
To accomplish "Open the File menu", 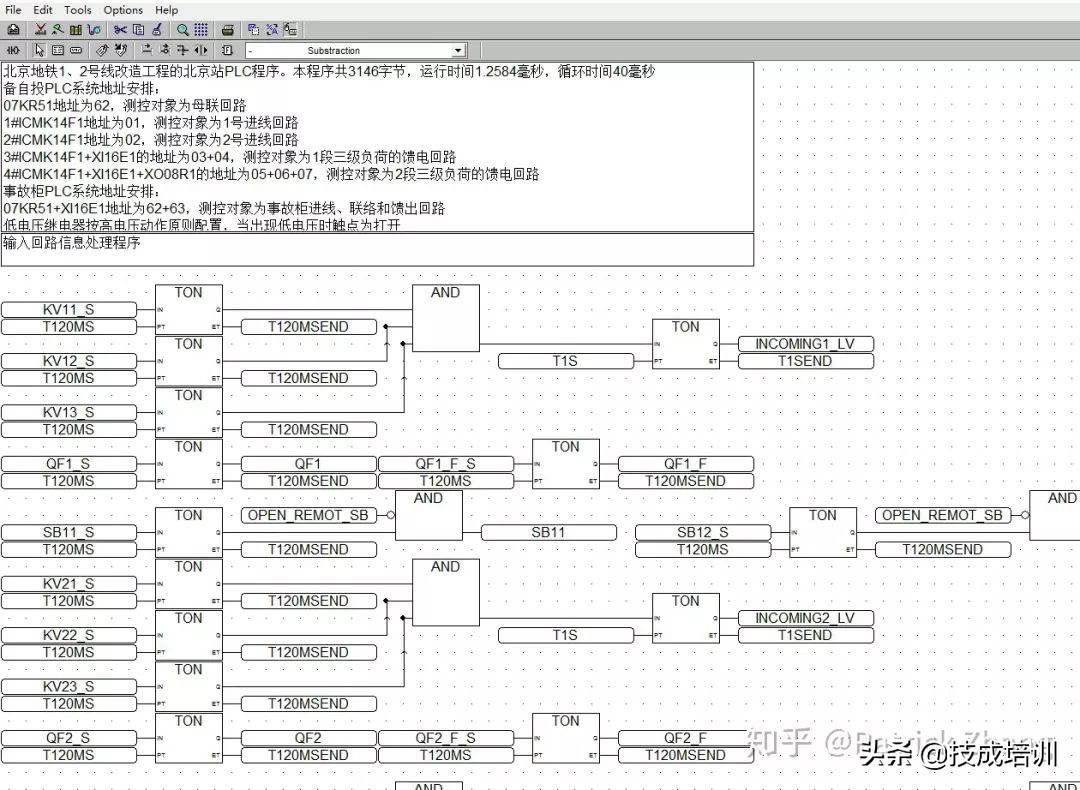I will coord(11,9).
